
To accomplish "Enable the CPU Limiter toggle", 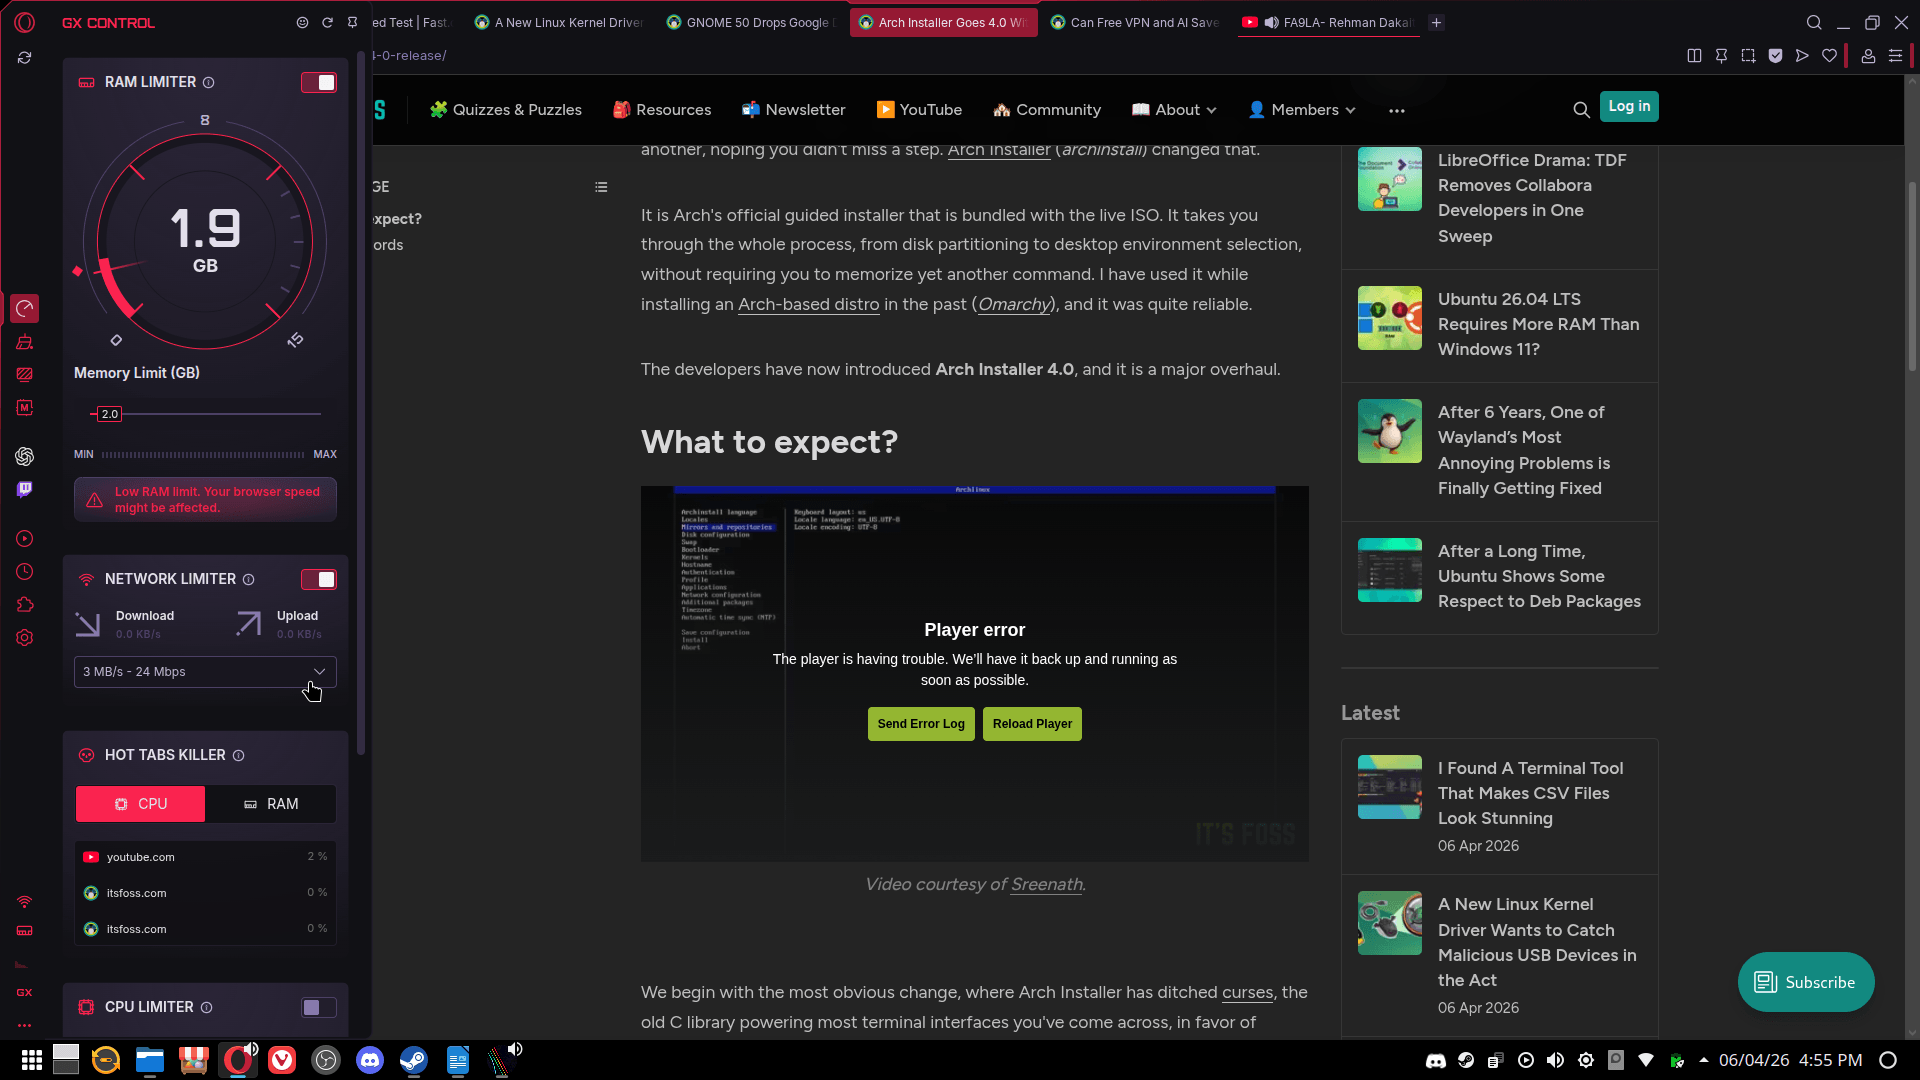I will [x=319, y=1007].
